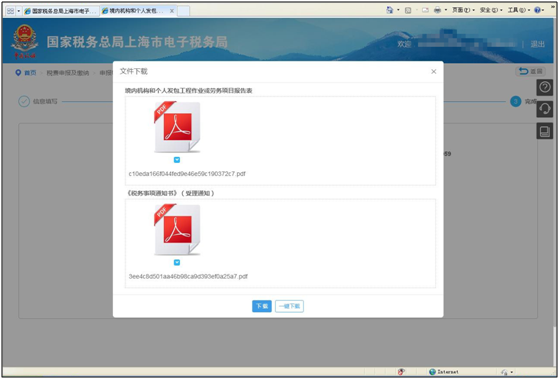Viewport: 560px width, 379px height.
Task: Go to 税费申报及缴纳 in the breadcrumb
Action: coord(68,73)
